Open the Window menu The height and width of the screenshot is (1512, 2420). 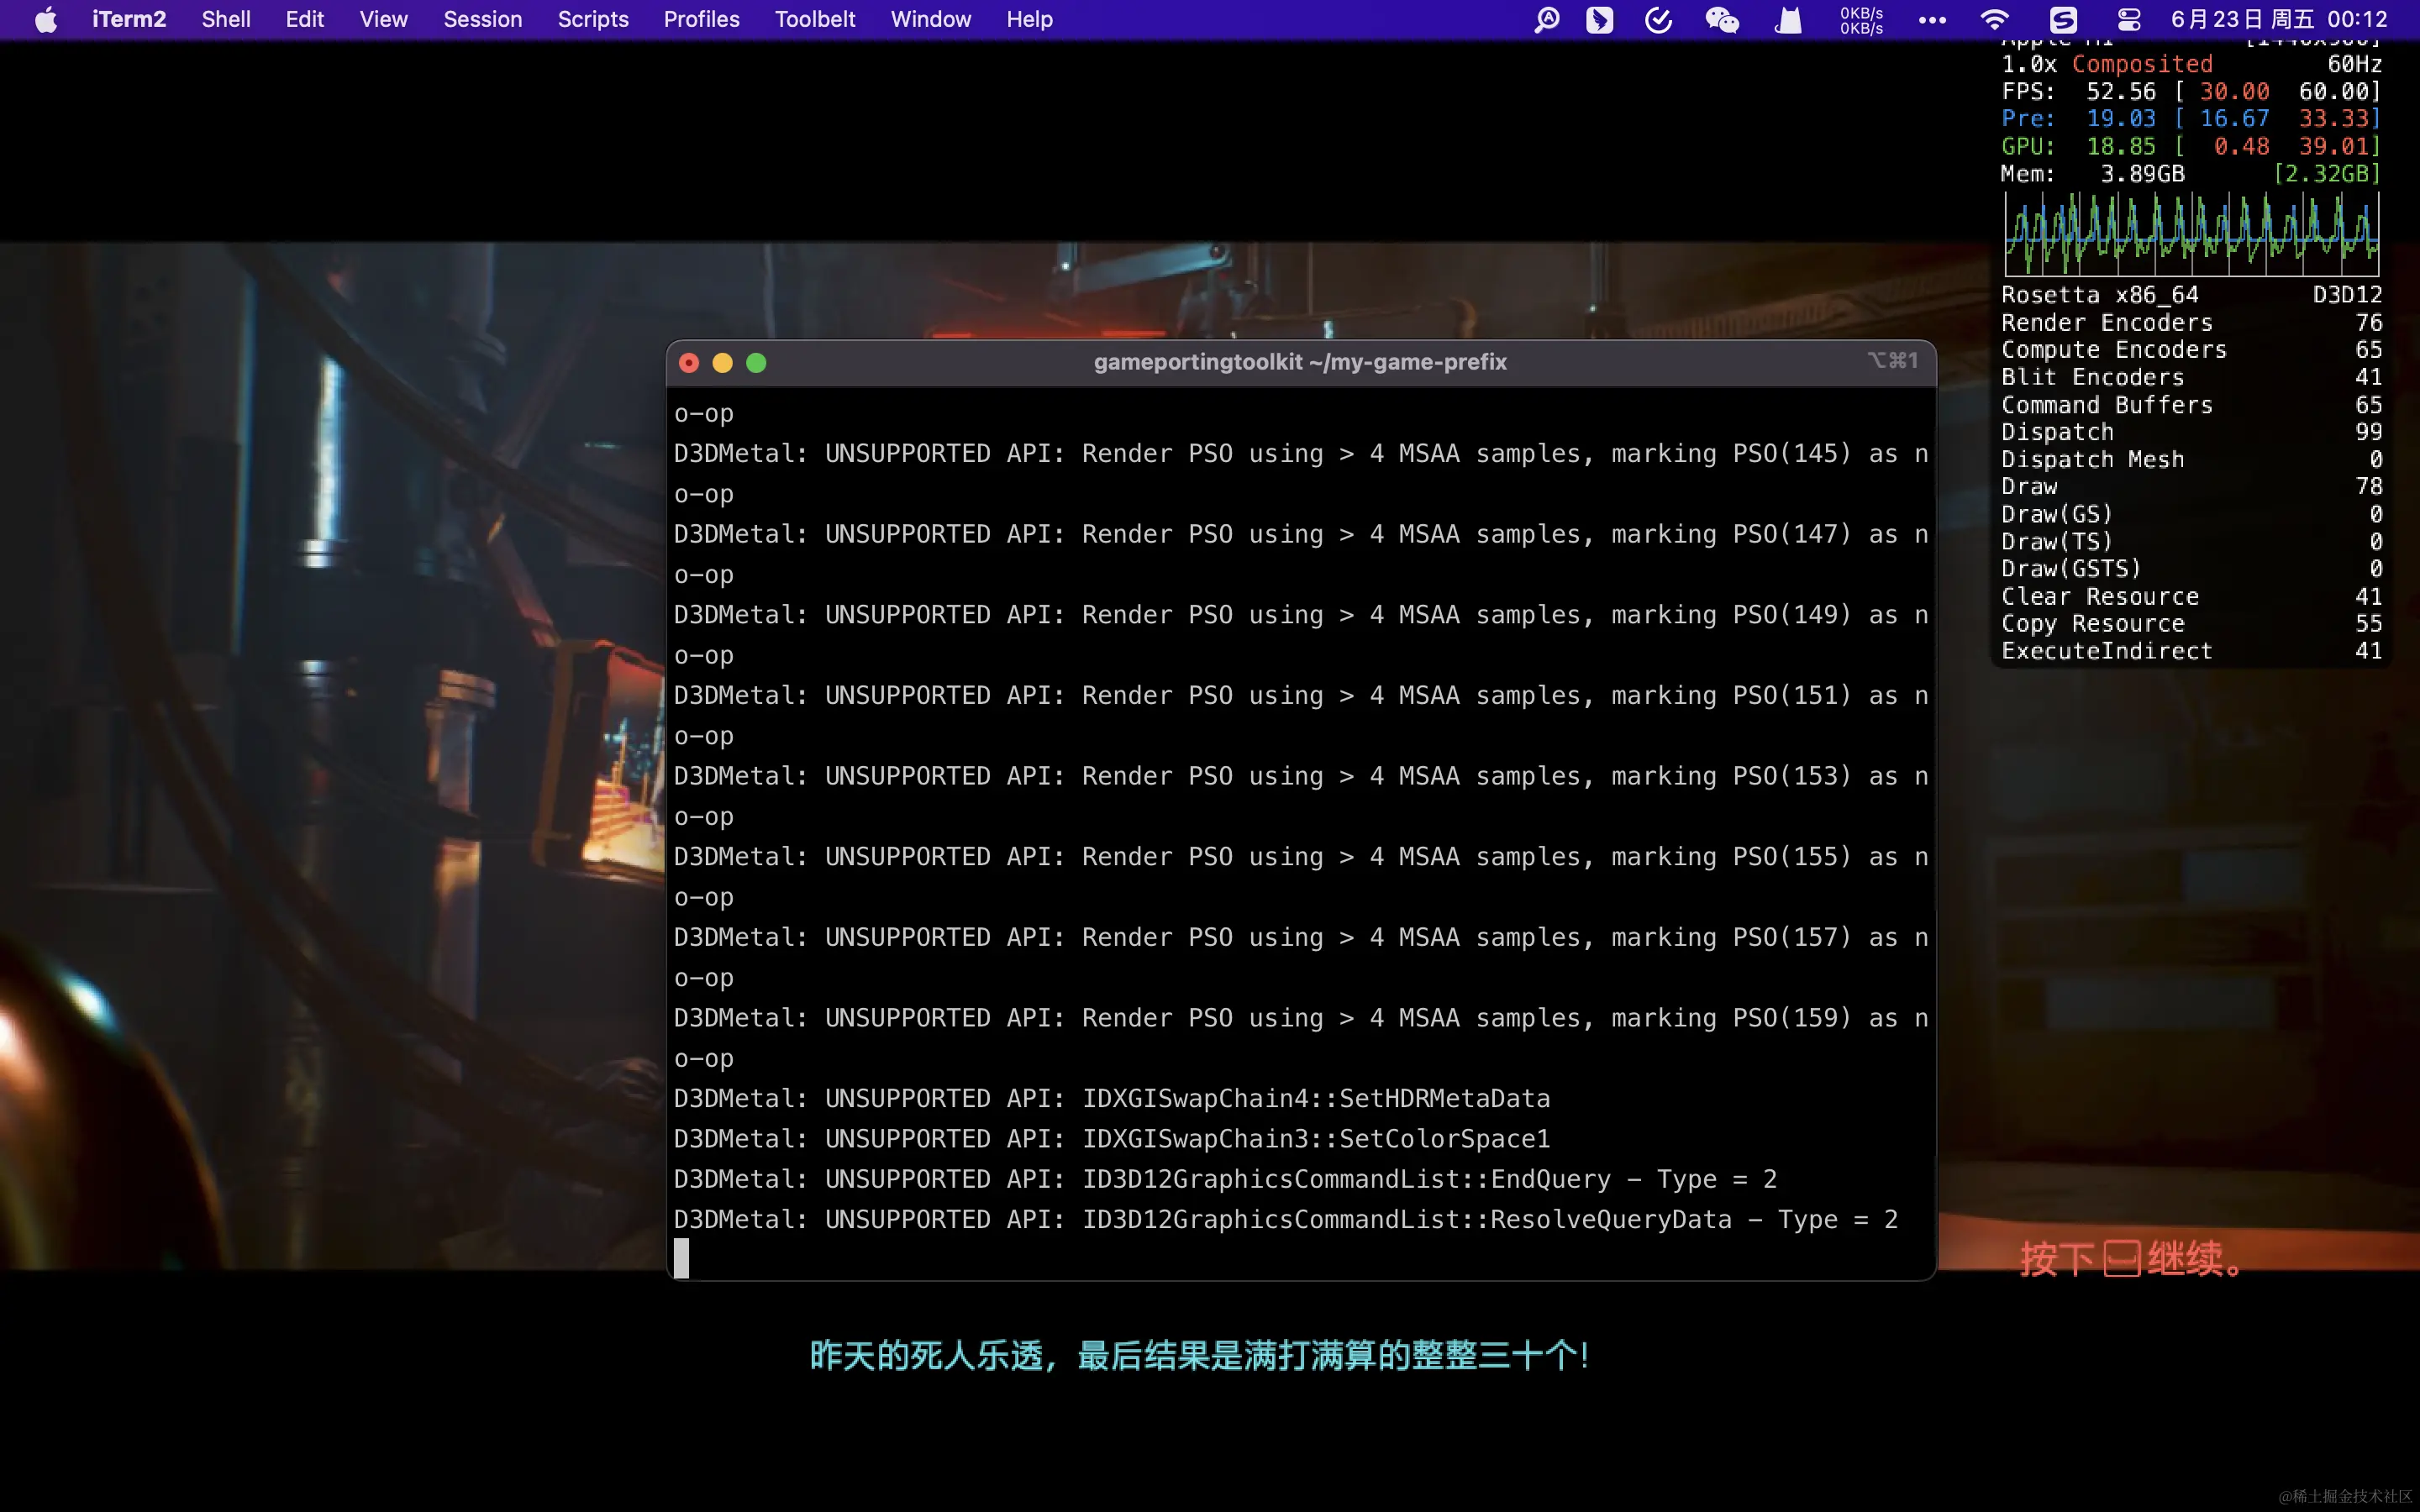pos(929,19)
